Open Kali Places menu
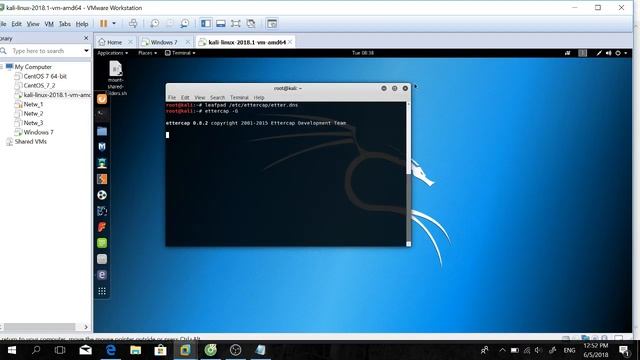Viewport: 640px width, 360px height. 147,53
